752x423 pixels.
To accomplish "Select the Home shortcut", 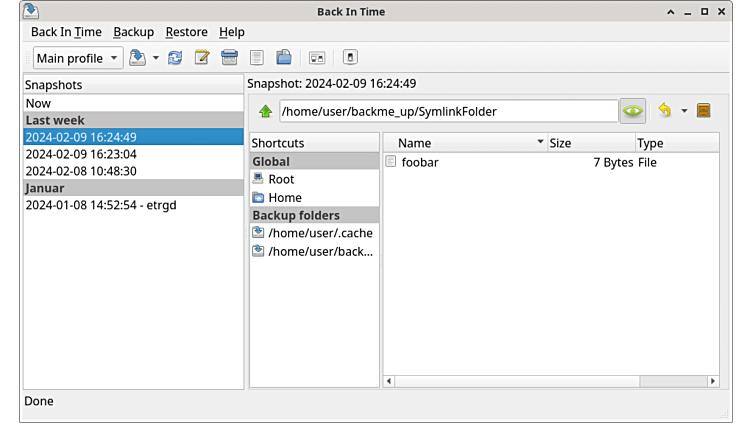I will pyautogui.click(x=285, y=197).
